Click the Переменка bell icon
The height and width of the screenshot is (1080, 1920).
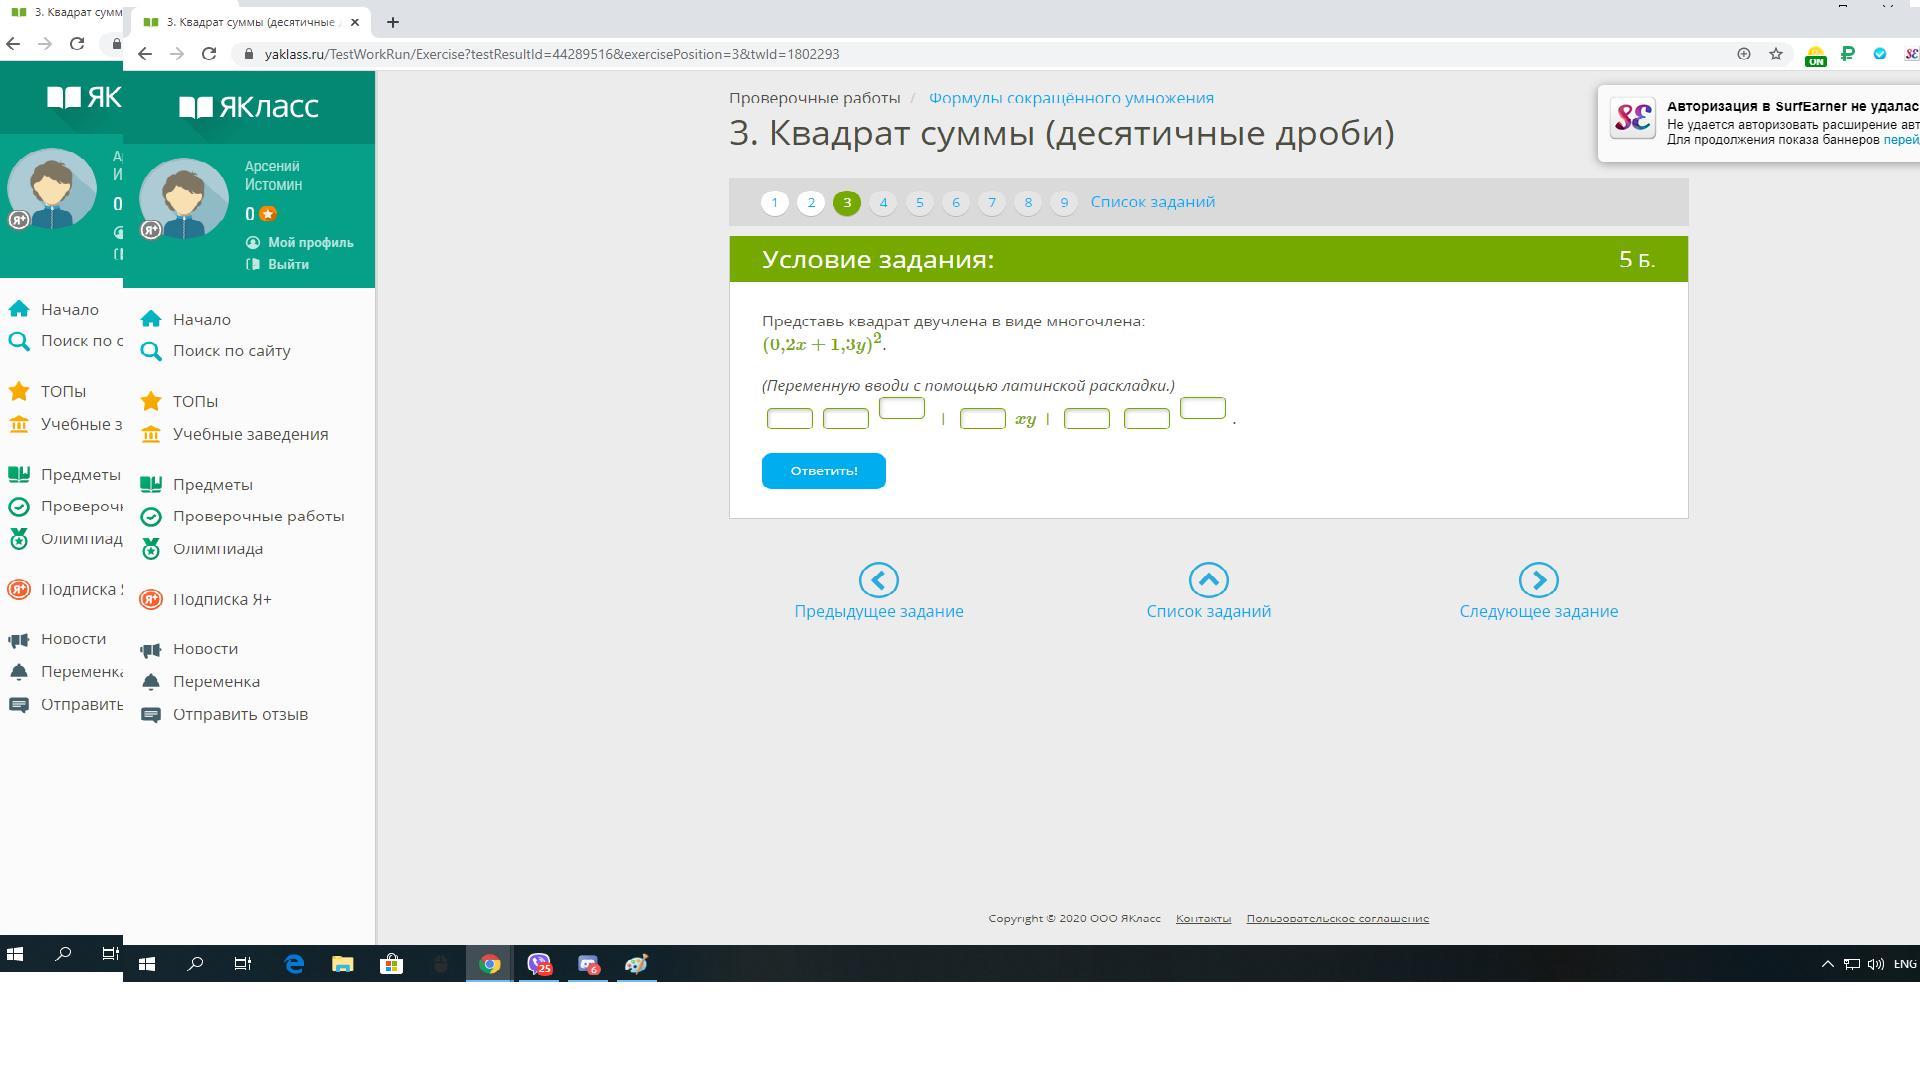[151, 682]
